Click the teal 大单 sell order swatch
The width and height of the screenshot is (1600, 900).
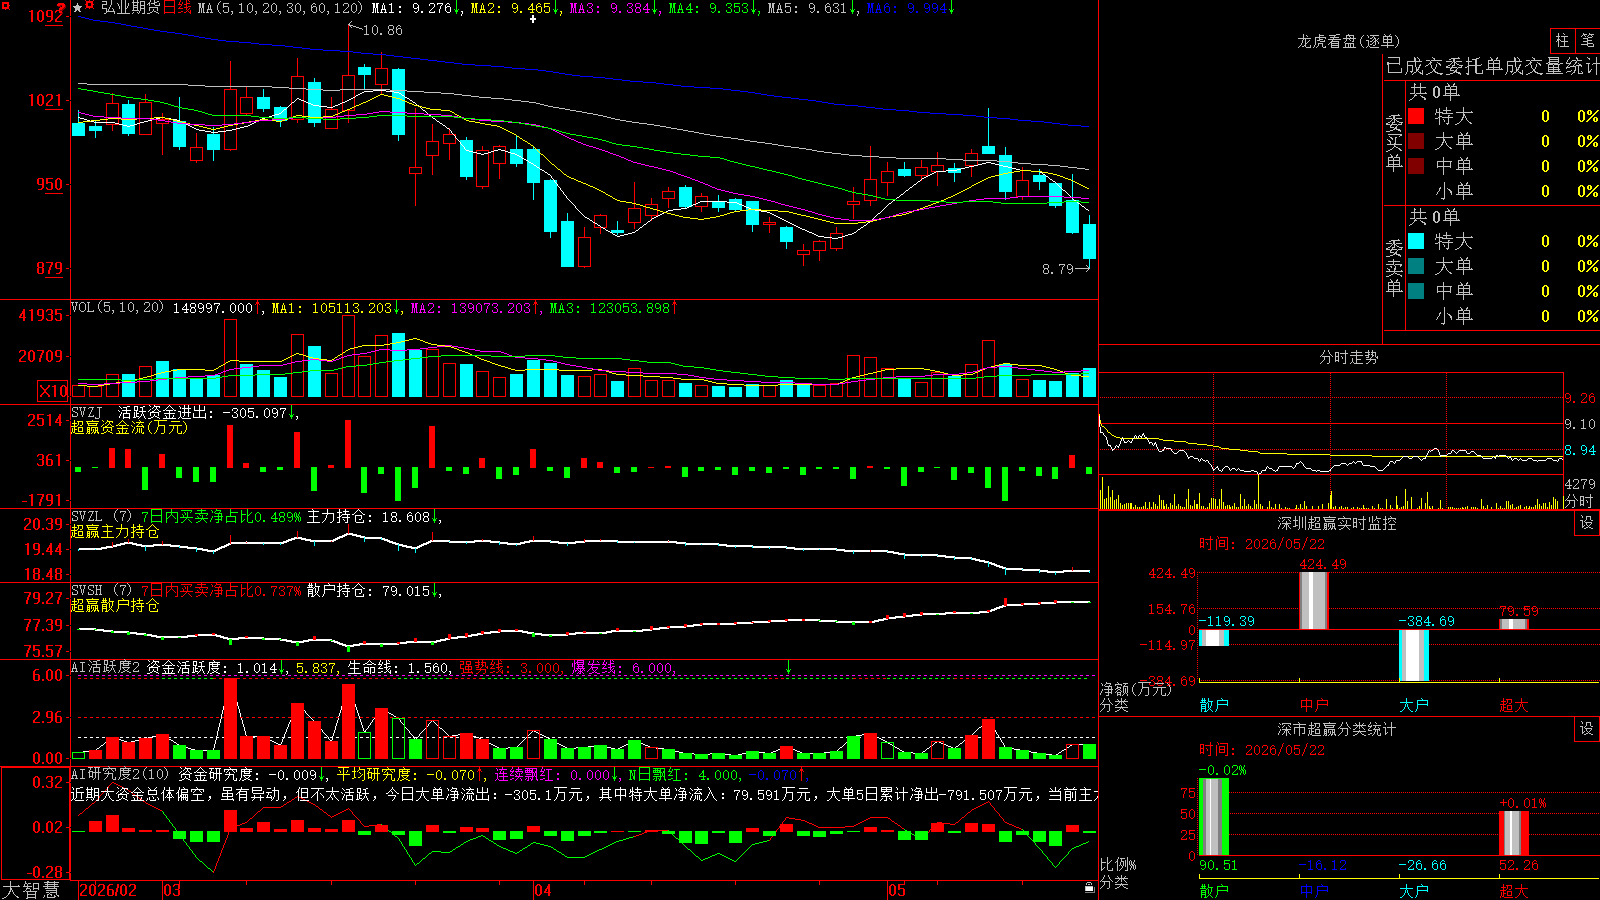tap(1416, 266)
